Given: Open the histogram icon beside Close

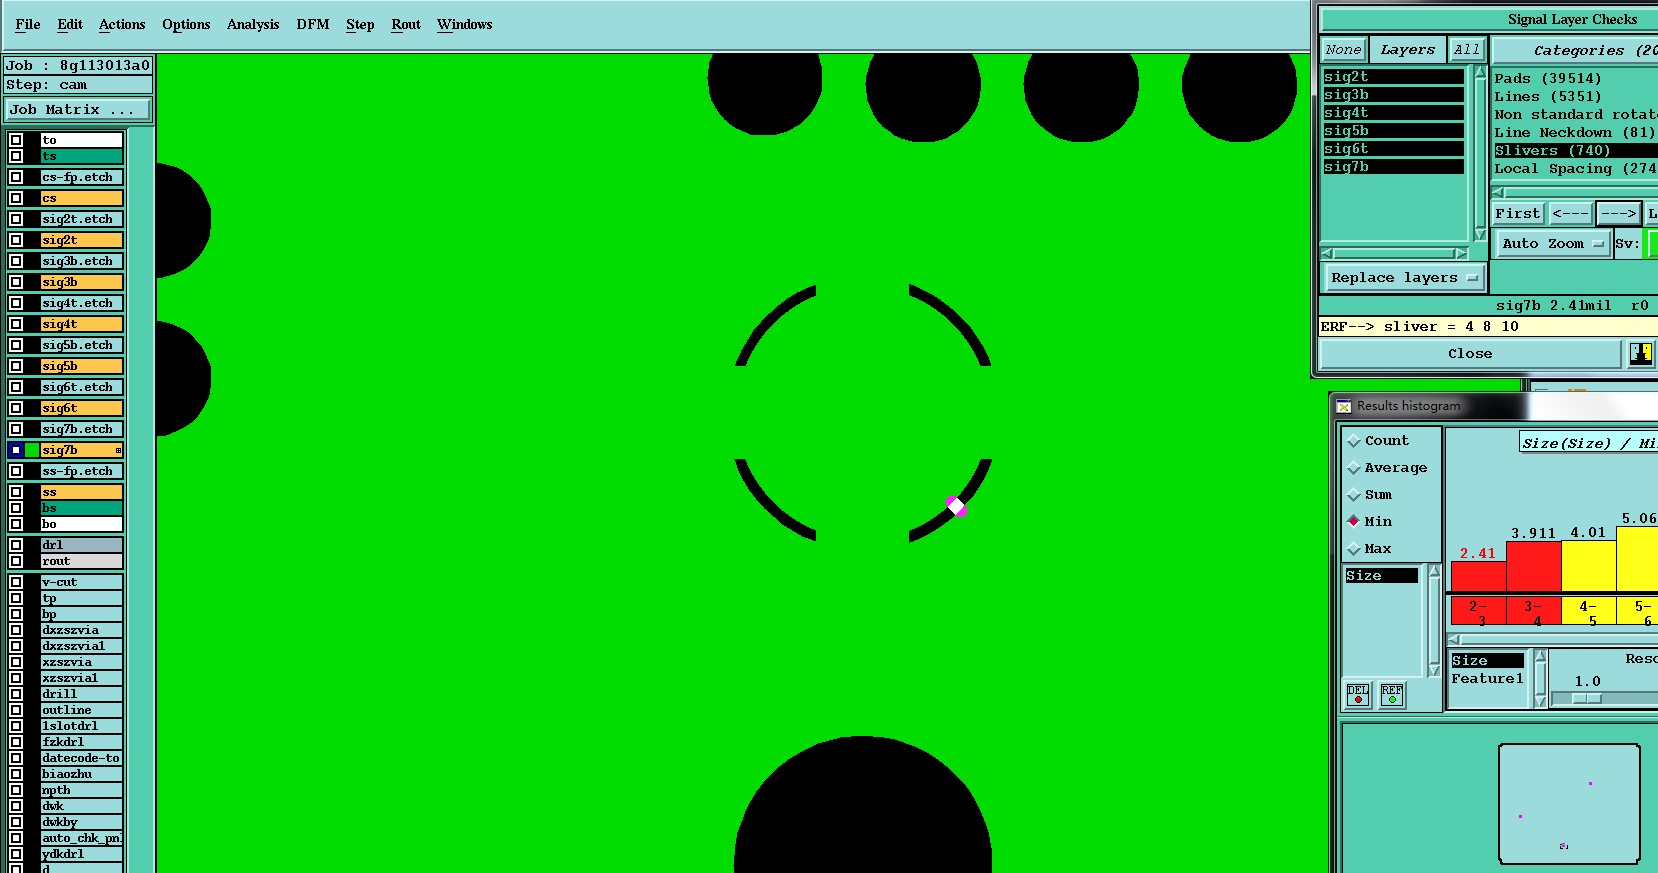Looking at the screenshot, I should (x=1640, y=353).
